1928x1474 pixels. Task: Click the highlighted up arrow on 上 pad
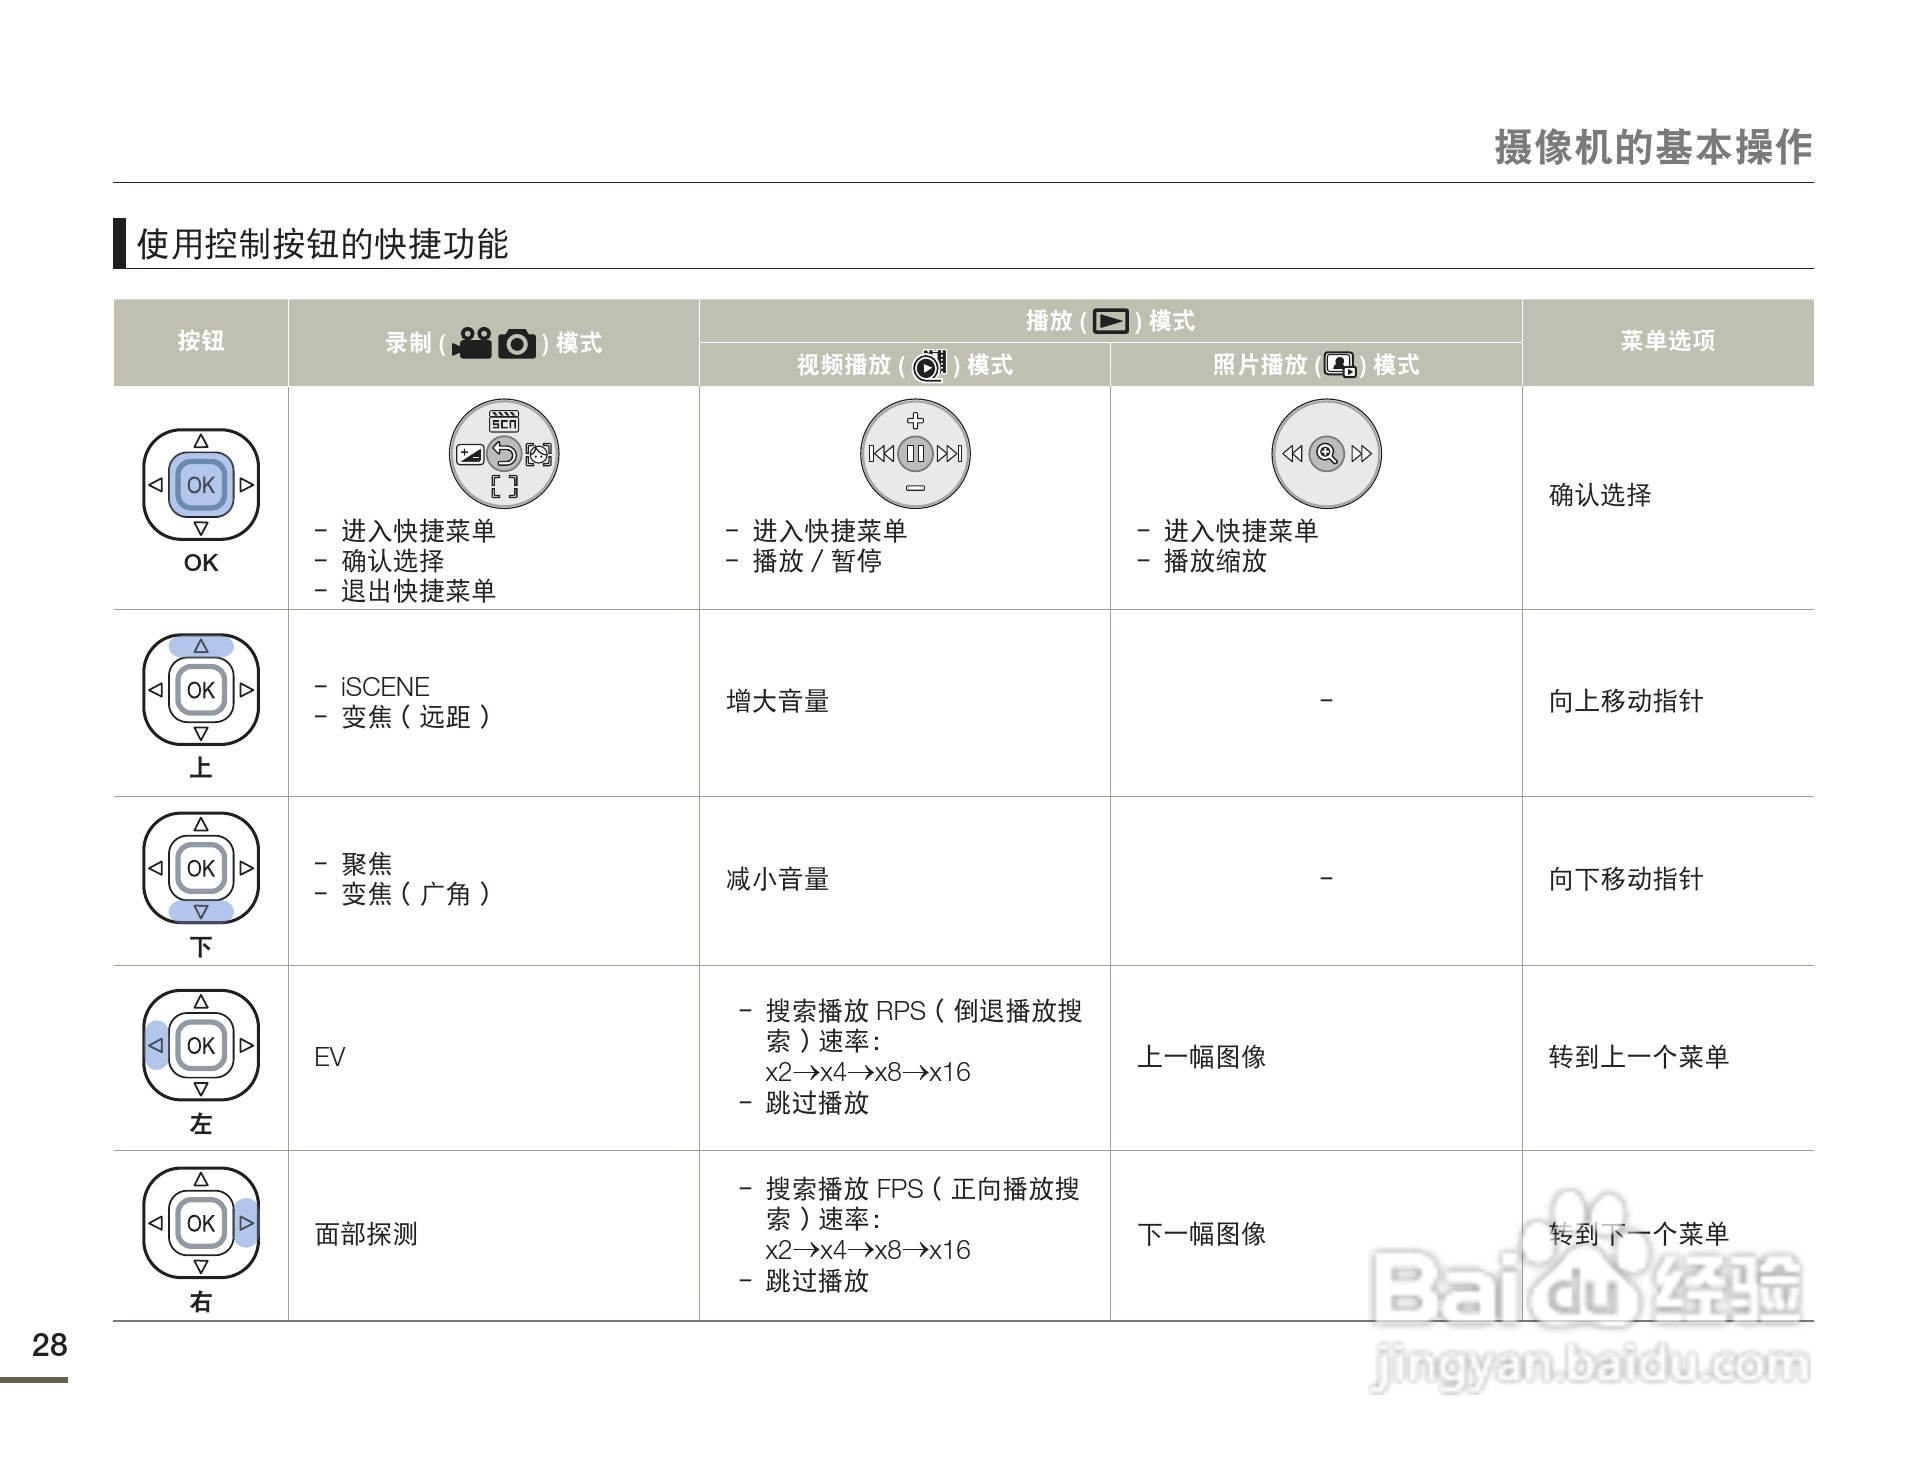pos(201,646)
